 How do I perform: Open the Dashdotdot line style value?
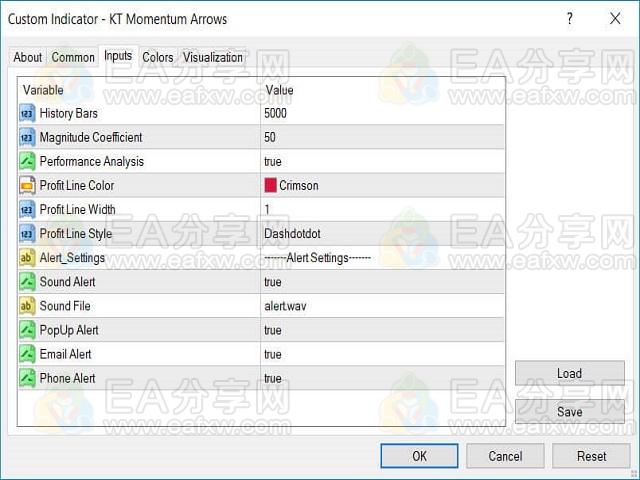point(292,233)
